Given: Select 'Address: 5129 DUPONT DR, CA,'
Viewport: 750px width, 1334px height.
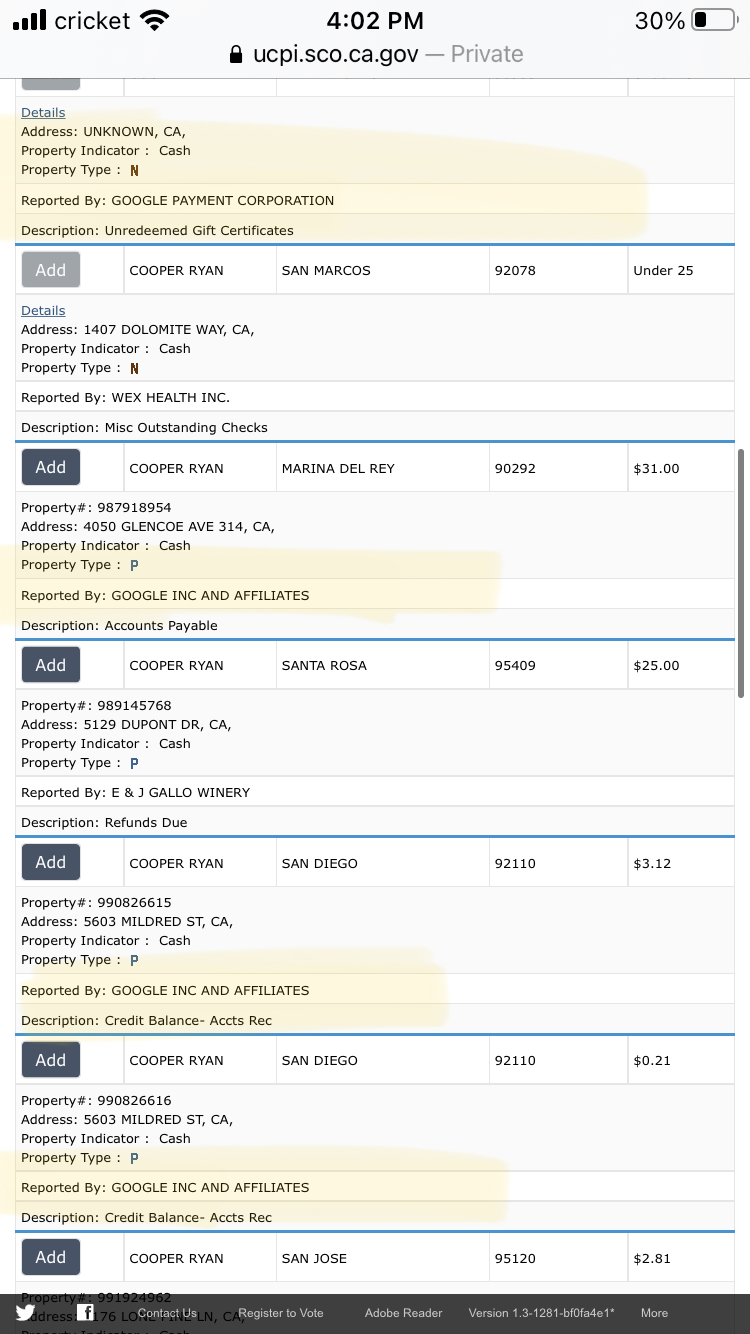Looking at the screenshot, I should click(126, 725).
